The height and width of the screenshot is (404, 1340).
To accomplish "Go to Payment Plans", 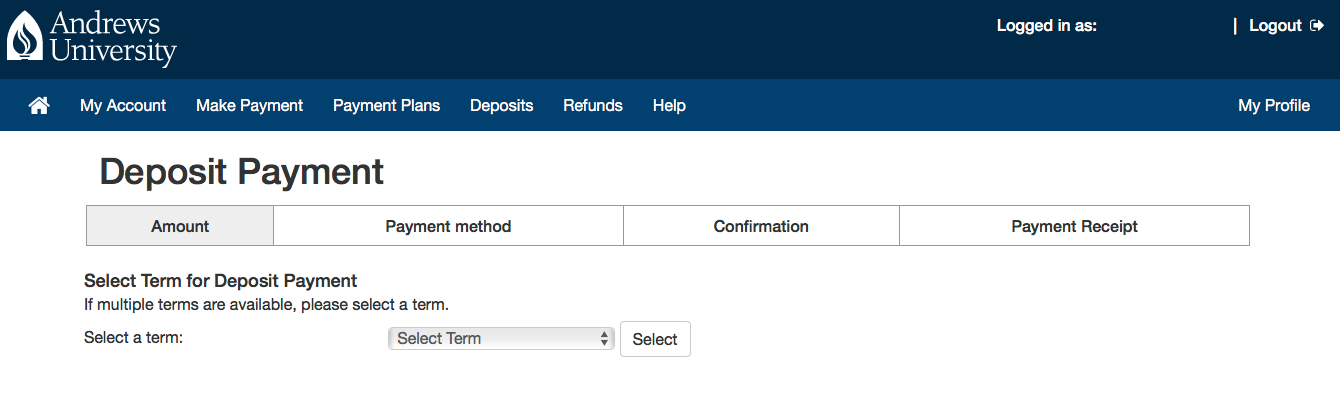I will tap(386, 105).
